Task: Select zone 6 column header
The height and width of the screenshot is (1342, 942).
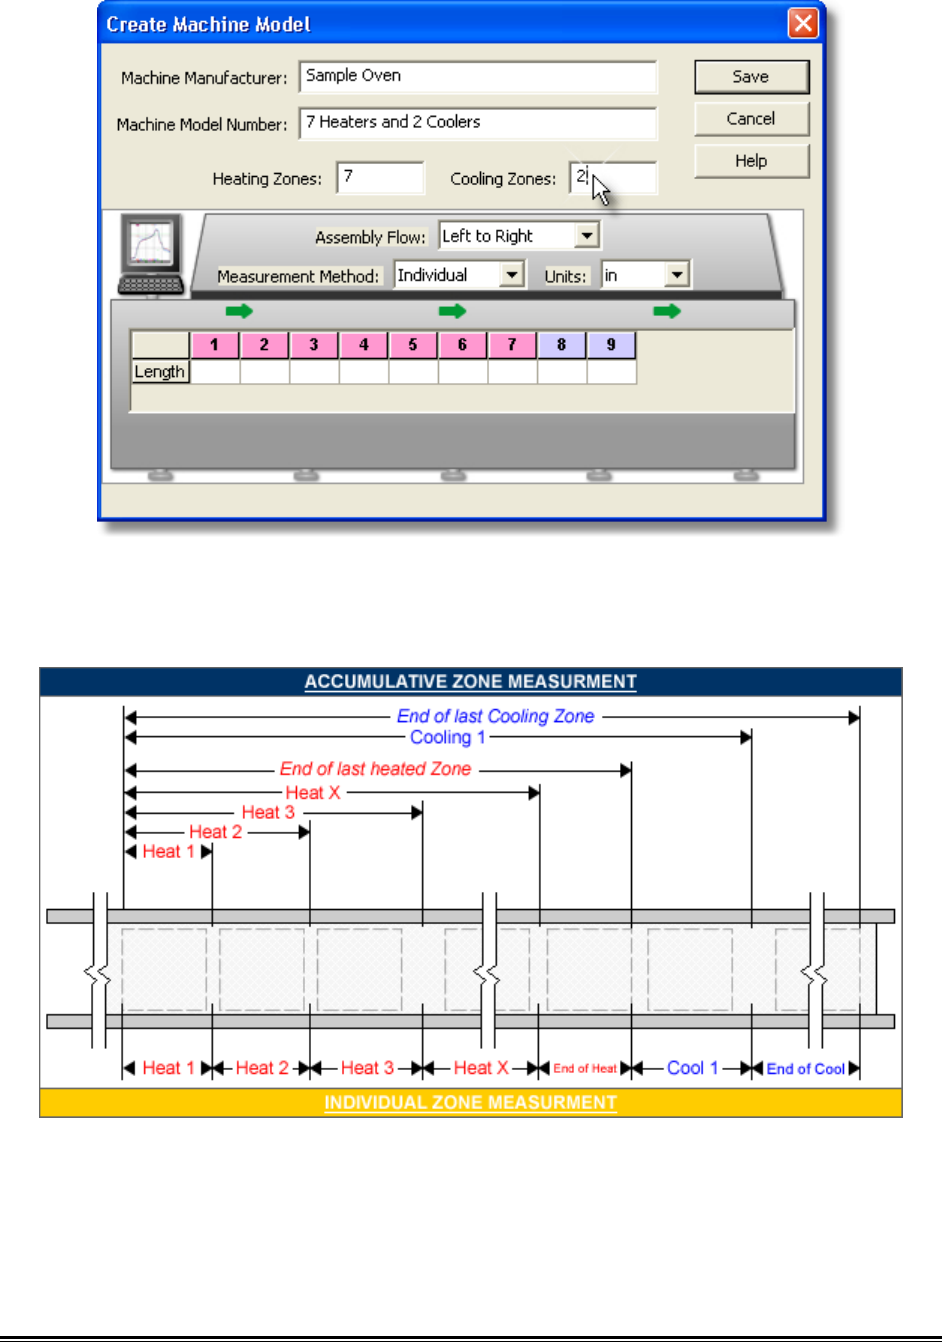Action: (462, 345)
